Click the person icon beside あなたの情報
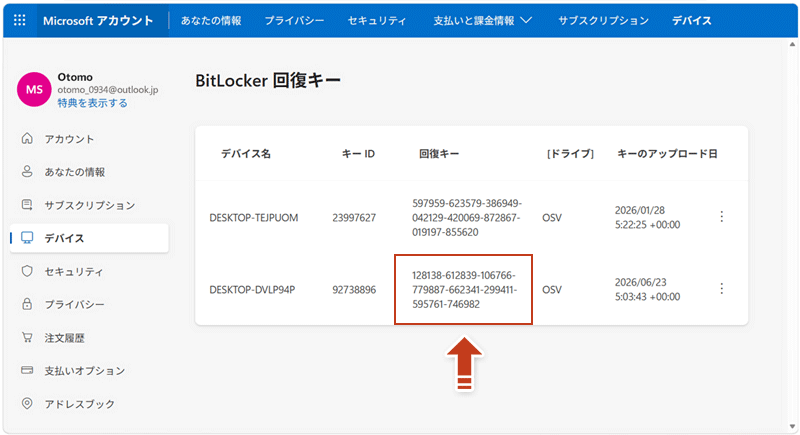The image size is (800, 435). click(27, 171)
